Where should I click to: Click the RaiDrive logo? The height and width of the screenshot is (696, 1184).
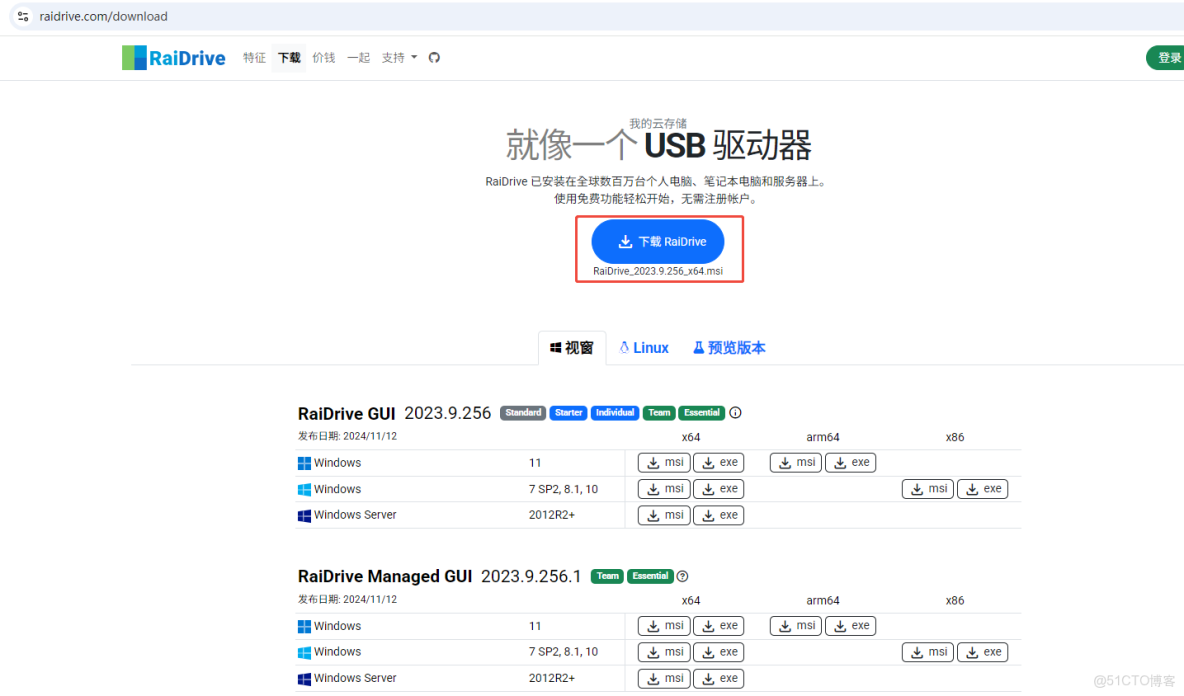tap(173, 57)
